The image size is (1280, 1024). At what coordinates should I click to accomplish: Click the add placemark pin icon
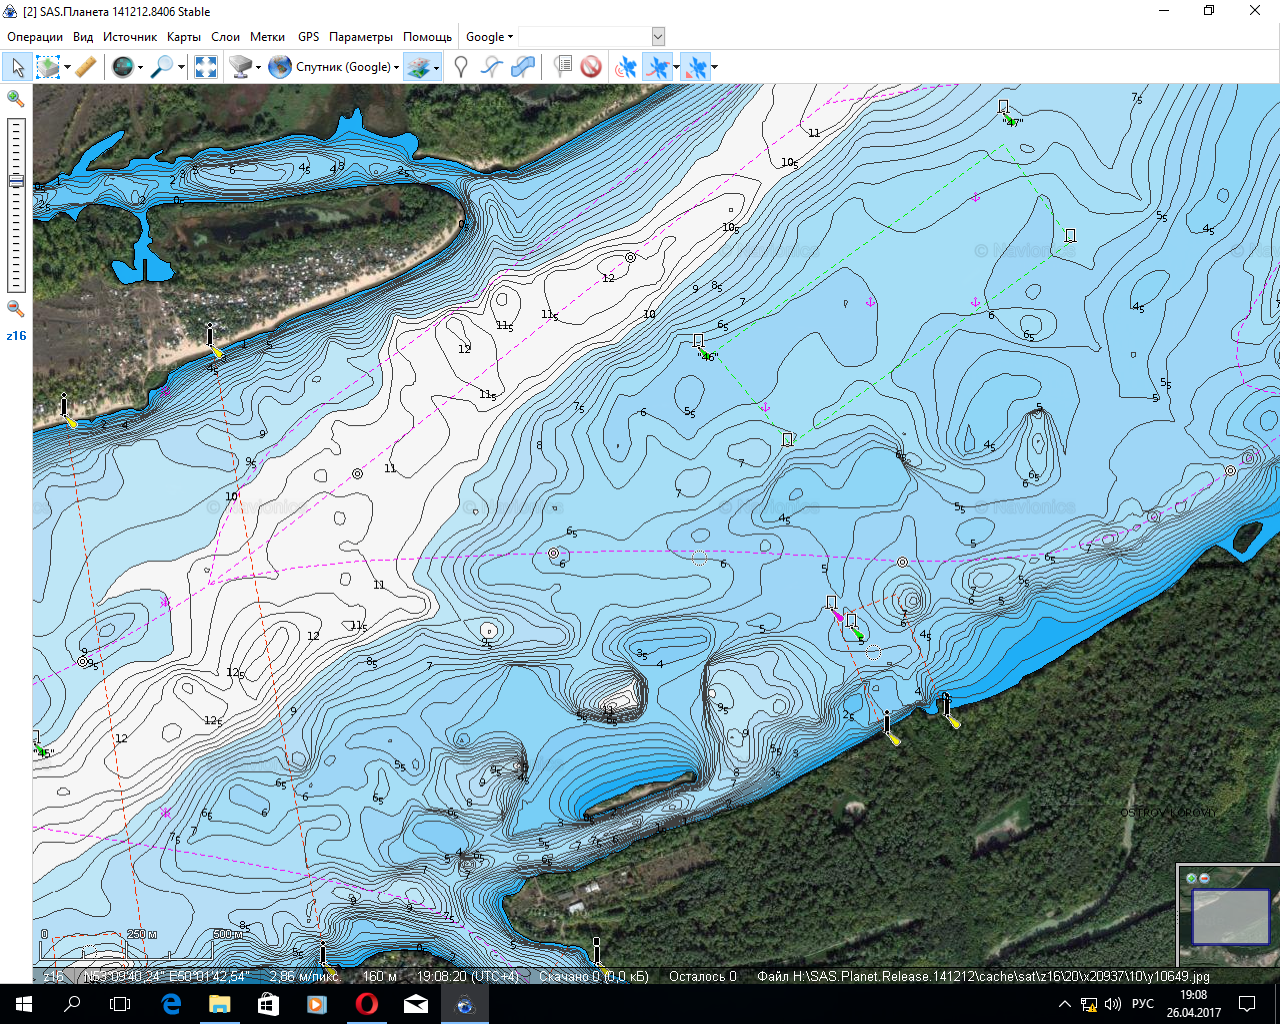[x=461, y=67]
